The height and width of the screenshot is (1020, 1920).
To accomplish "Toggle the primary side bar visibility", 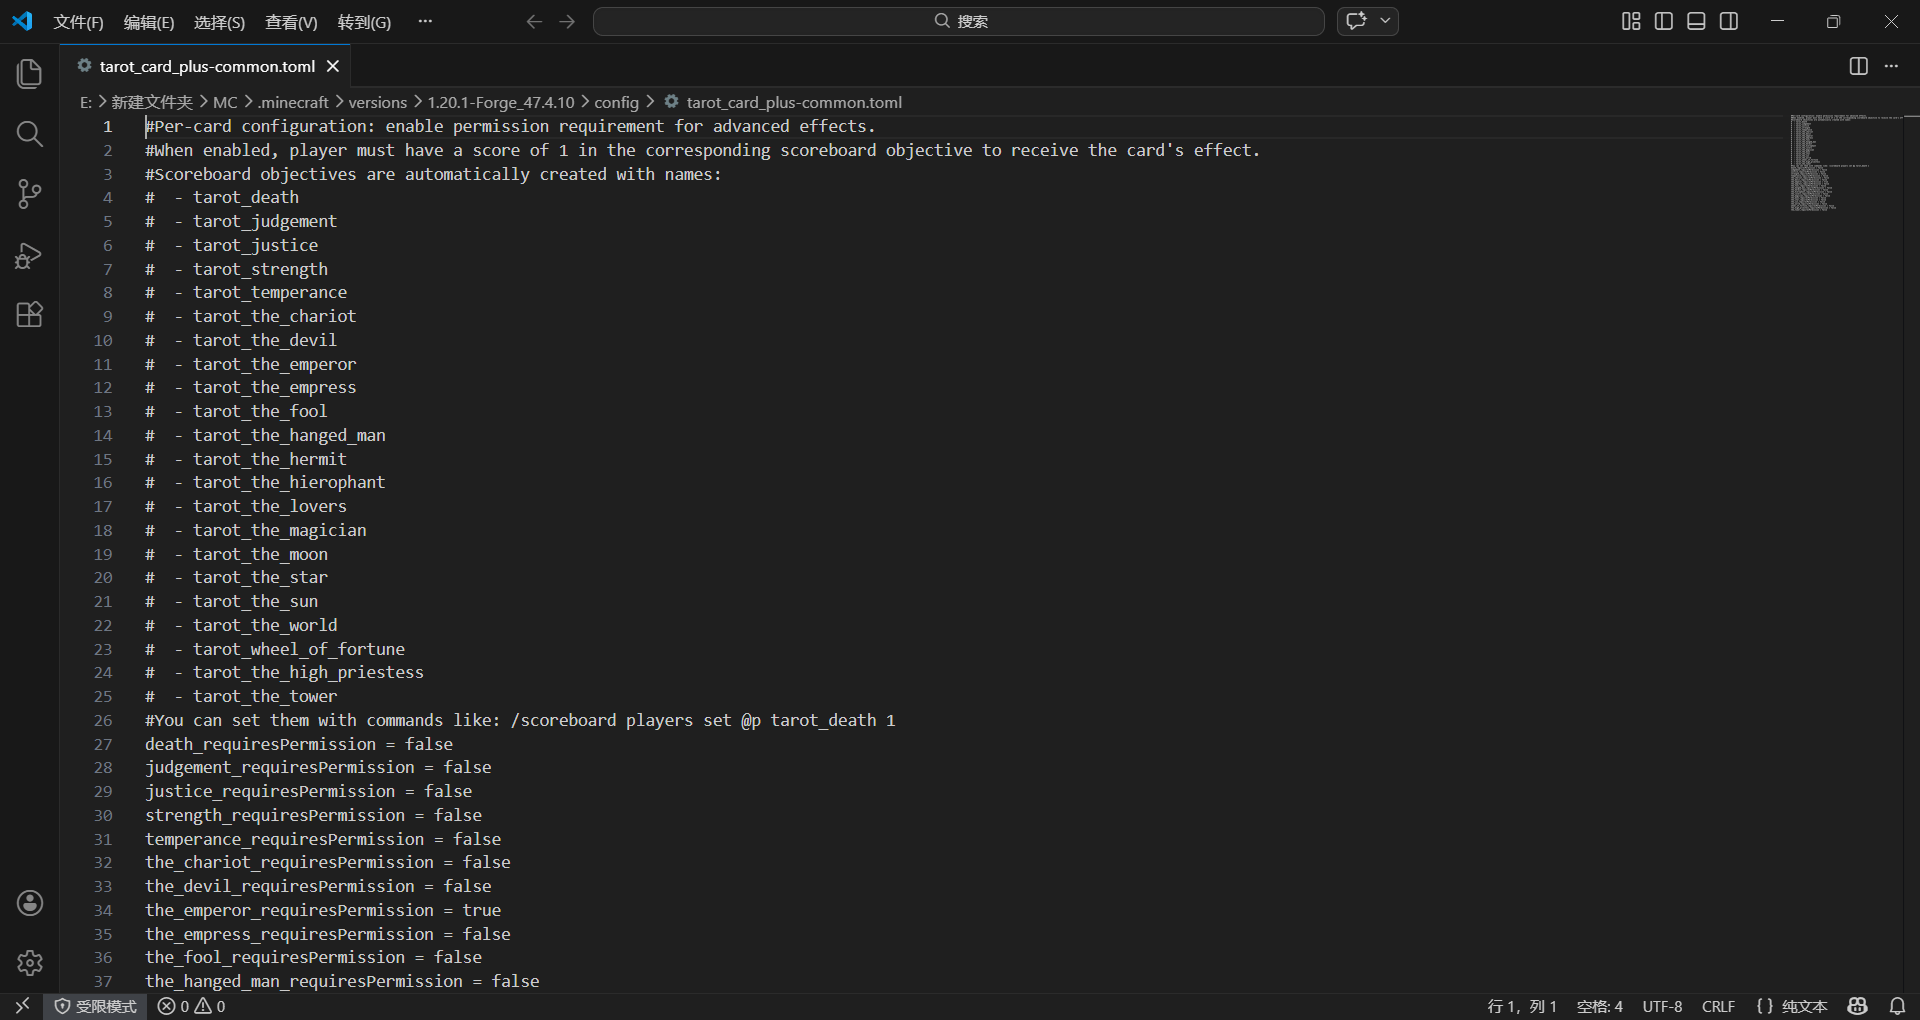I will click(x=1664, y=21).
